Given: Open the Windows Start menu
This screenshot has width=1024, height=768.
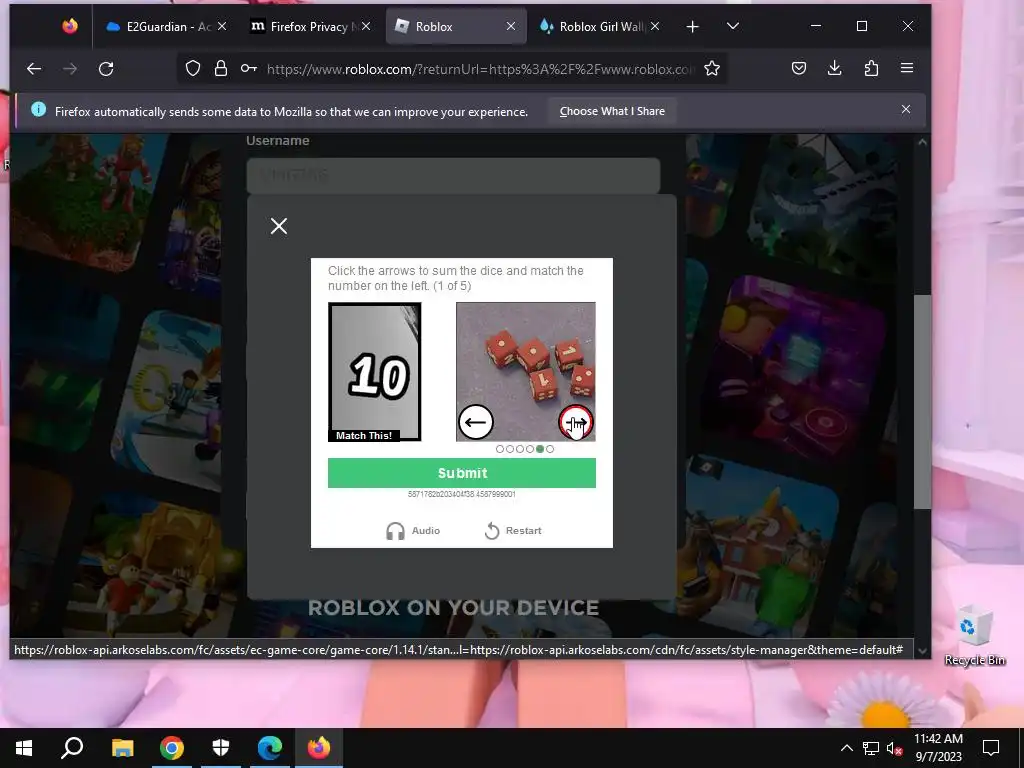Looking at the screenshot, I should 24,748.
